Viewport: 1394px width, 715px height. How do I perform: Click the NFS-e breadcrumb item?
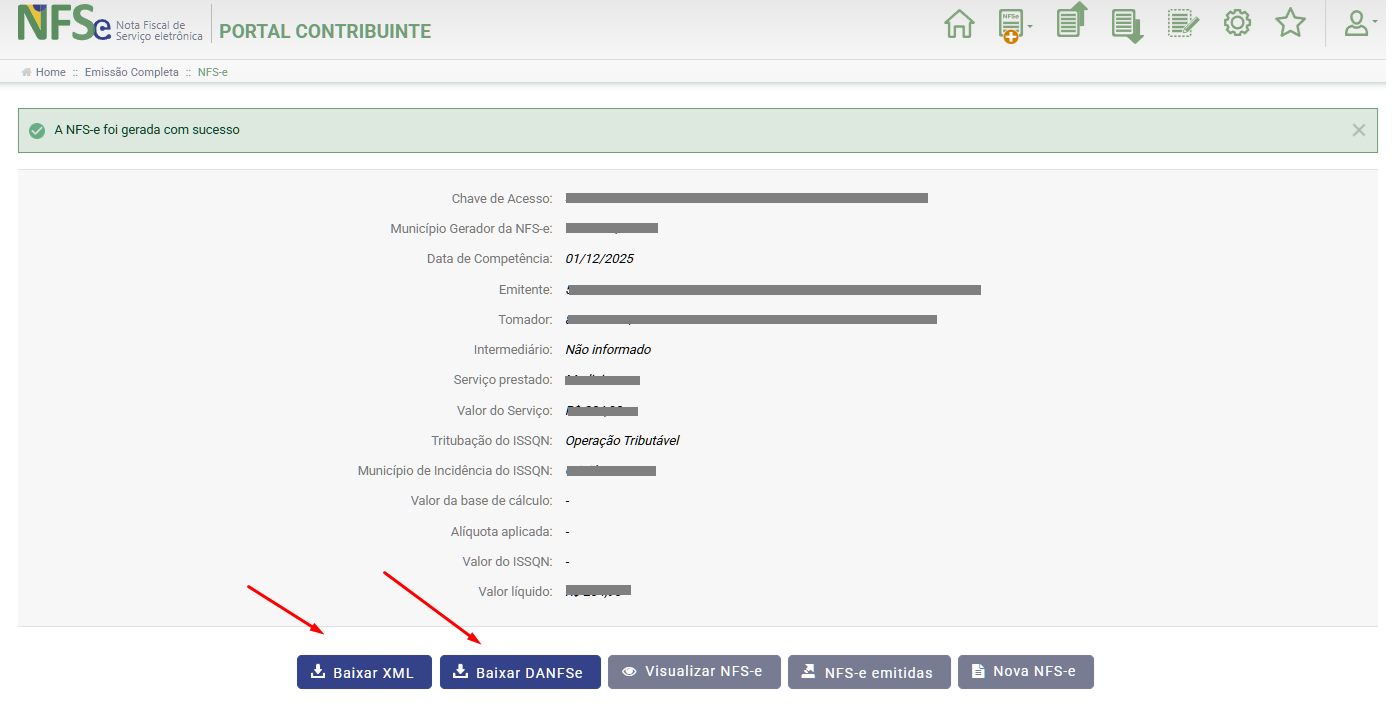tap(213, 72)
